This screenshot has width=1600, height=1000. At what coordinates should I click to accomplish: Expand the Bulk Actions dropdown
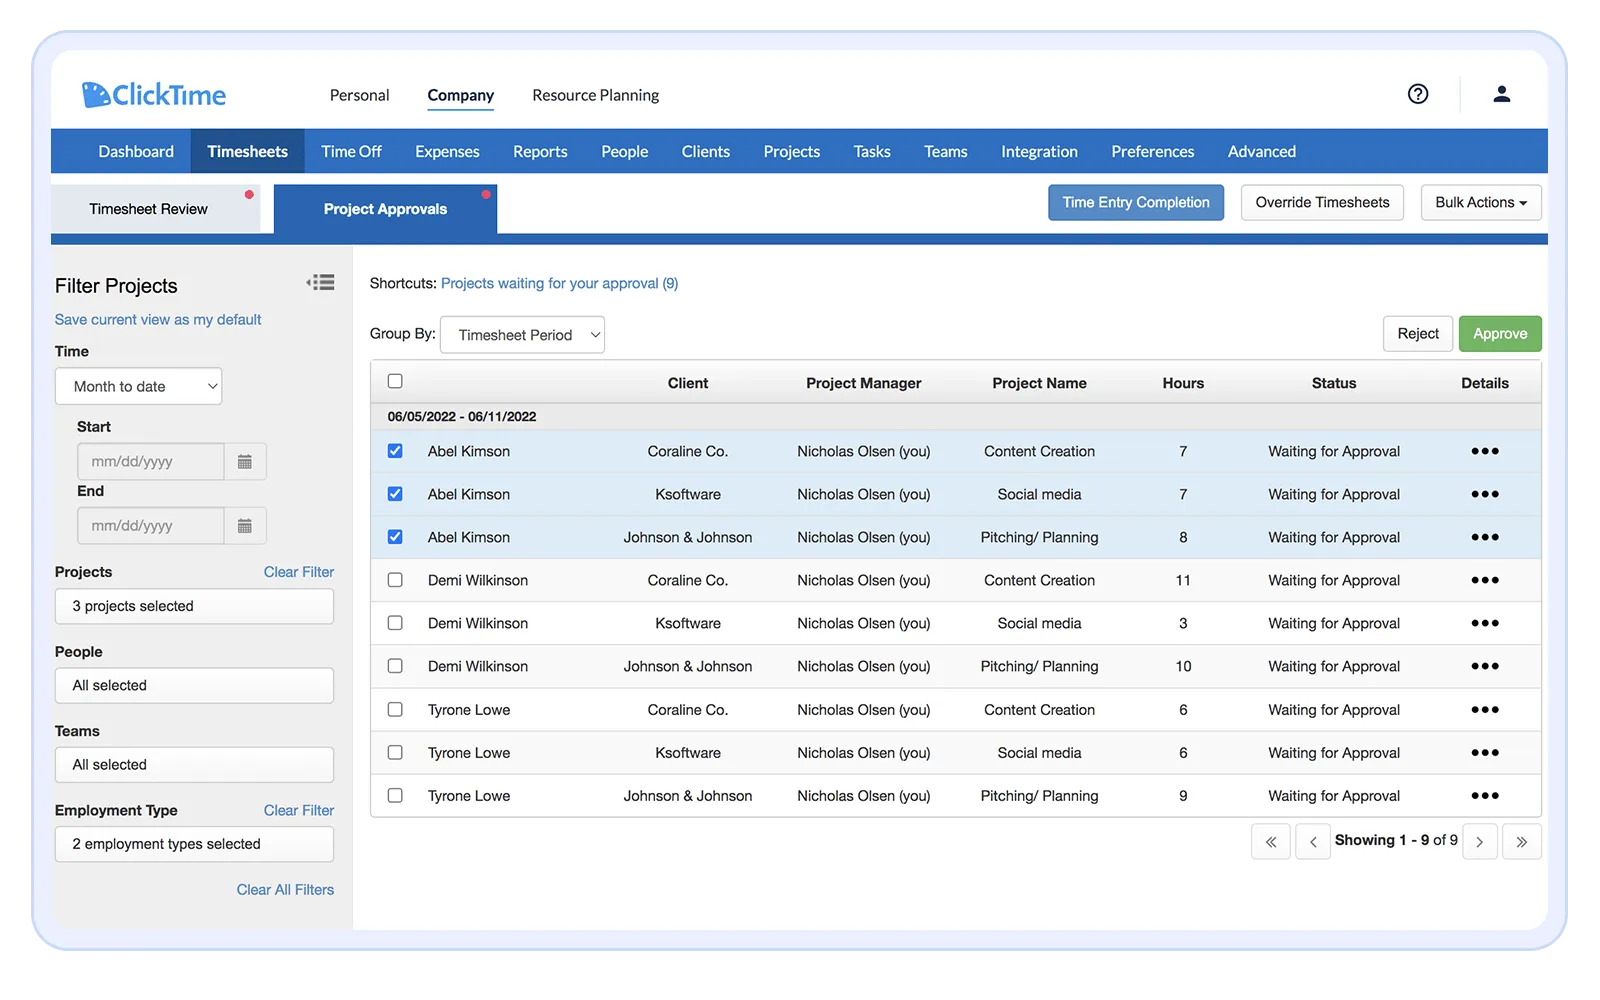1481,203
